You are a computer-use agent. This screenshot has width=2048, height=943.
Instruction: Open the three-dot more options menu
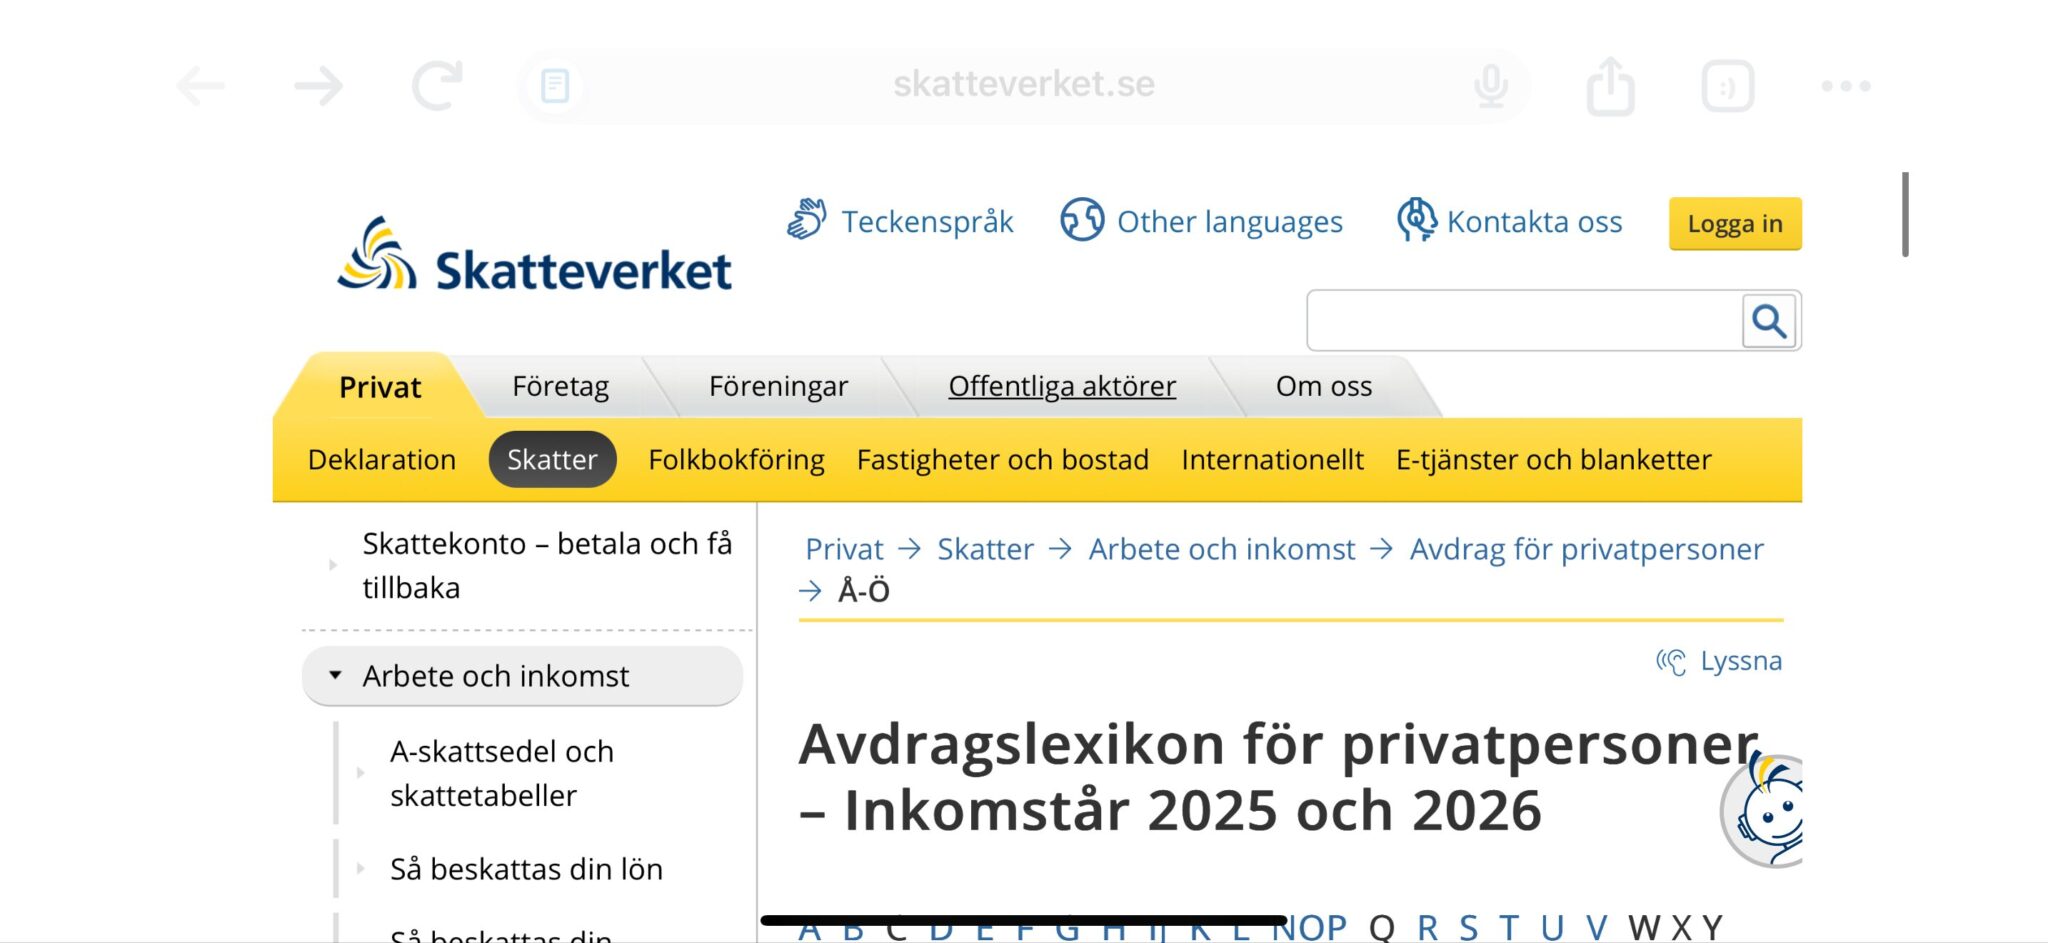click(1845, 86)
